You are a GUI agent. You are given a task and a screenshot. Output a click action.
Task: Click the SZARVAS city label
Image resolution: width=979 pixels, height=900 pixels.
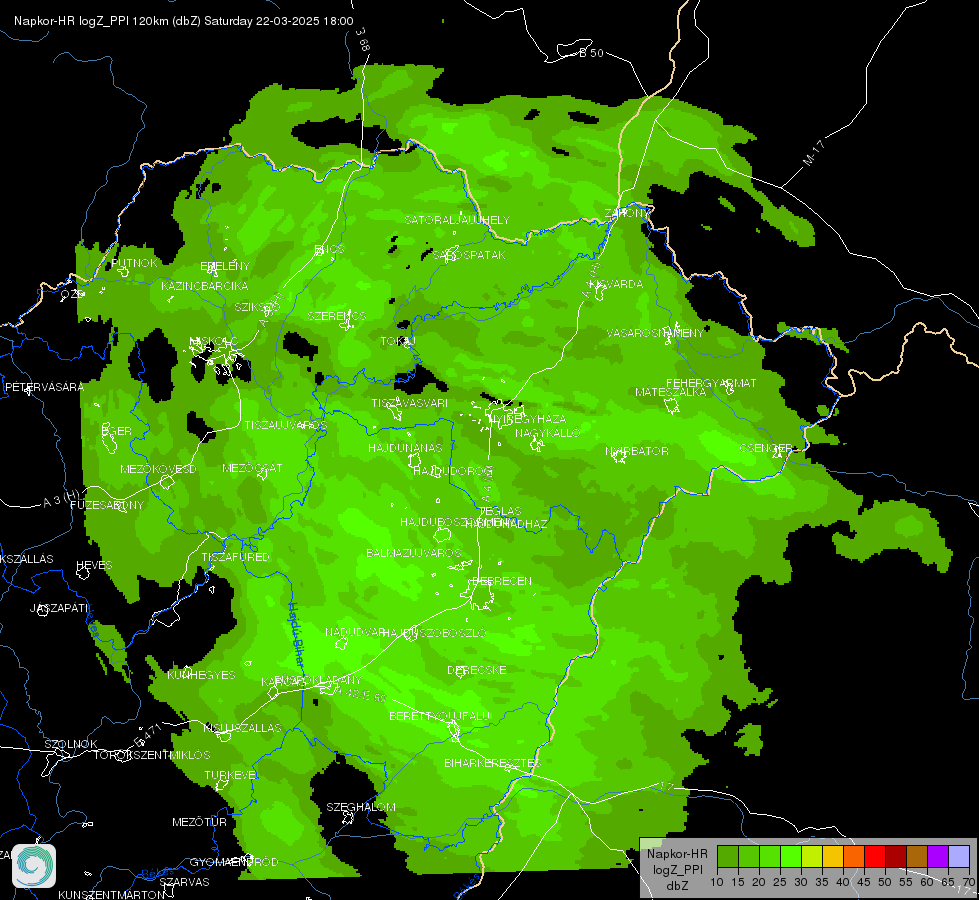(184, 882)
